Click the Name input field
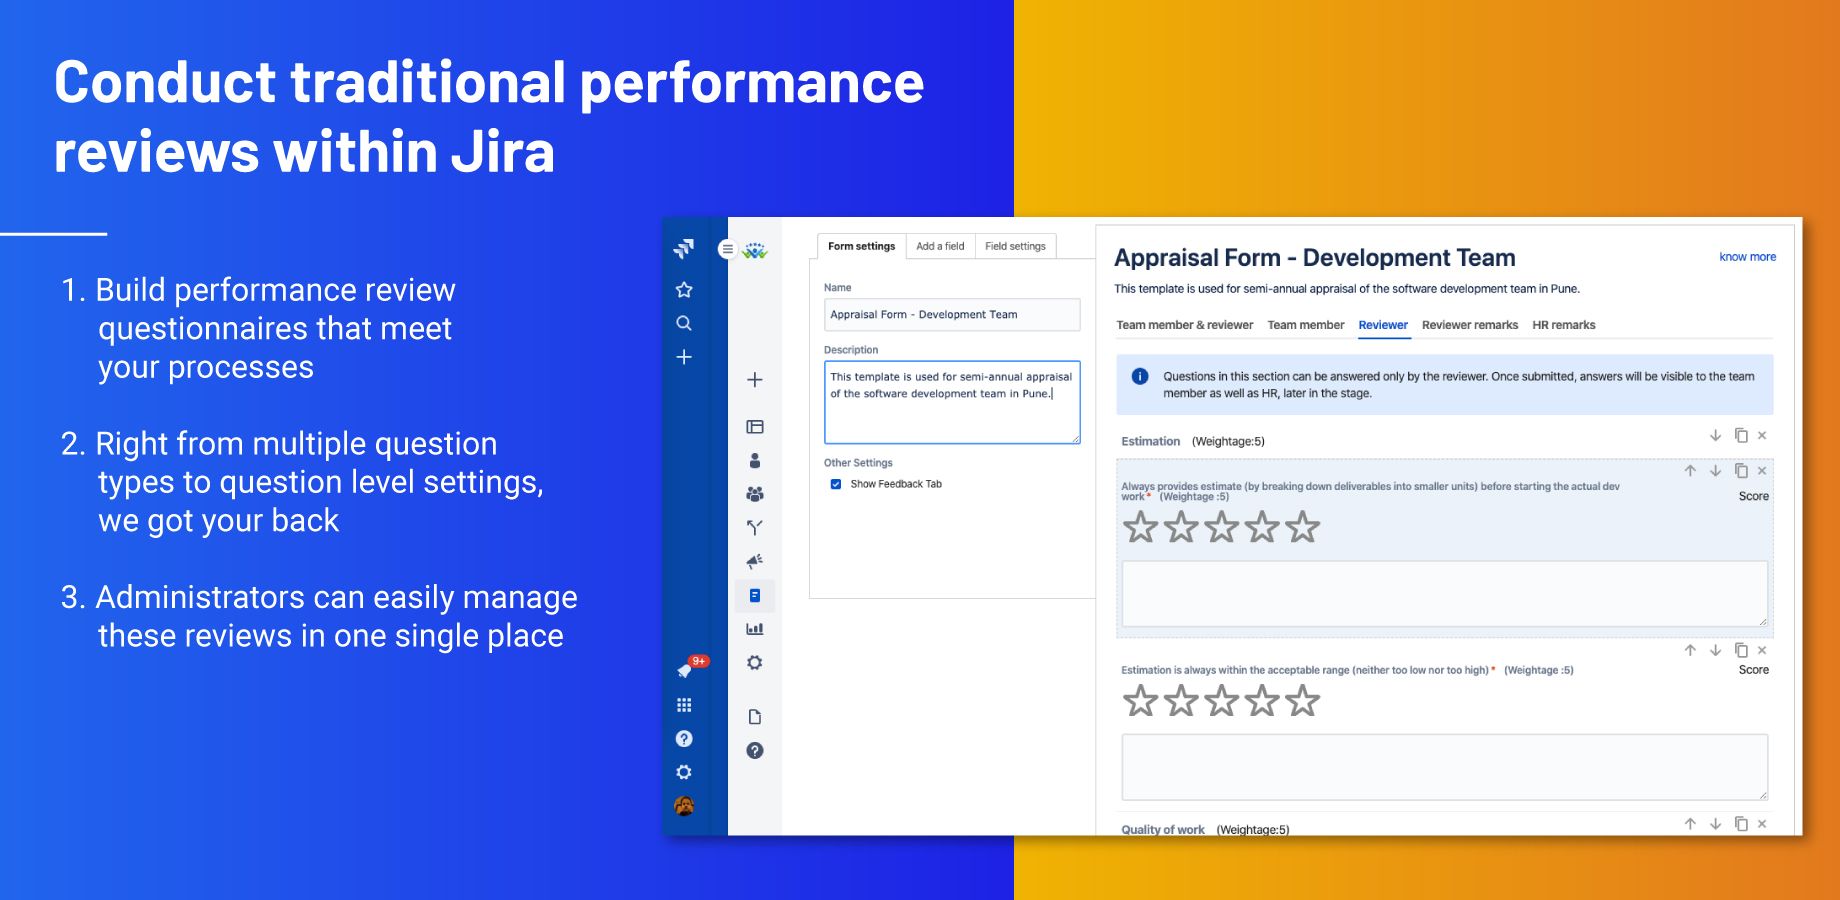 coord(952,314)
